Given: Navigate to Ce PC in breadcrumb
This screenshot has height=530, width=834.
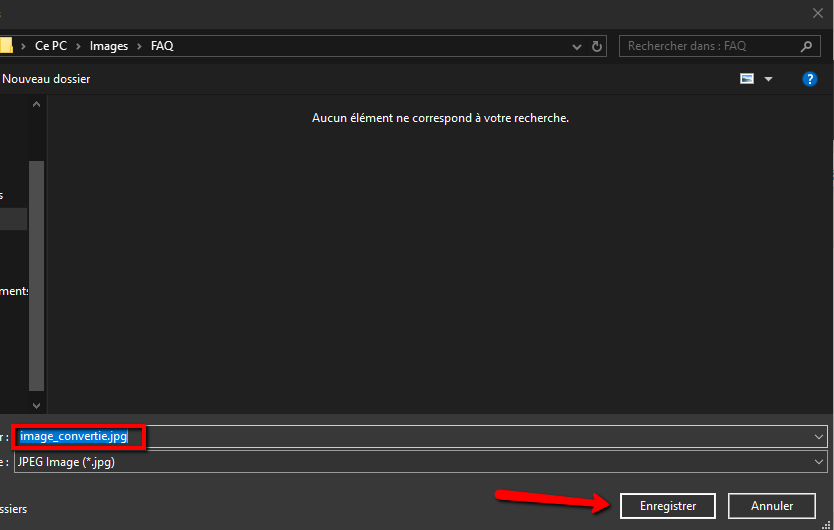Looking at the screenshot, I should click(52, 46).
